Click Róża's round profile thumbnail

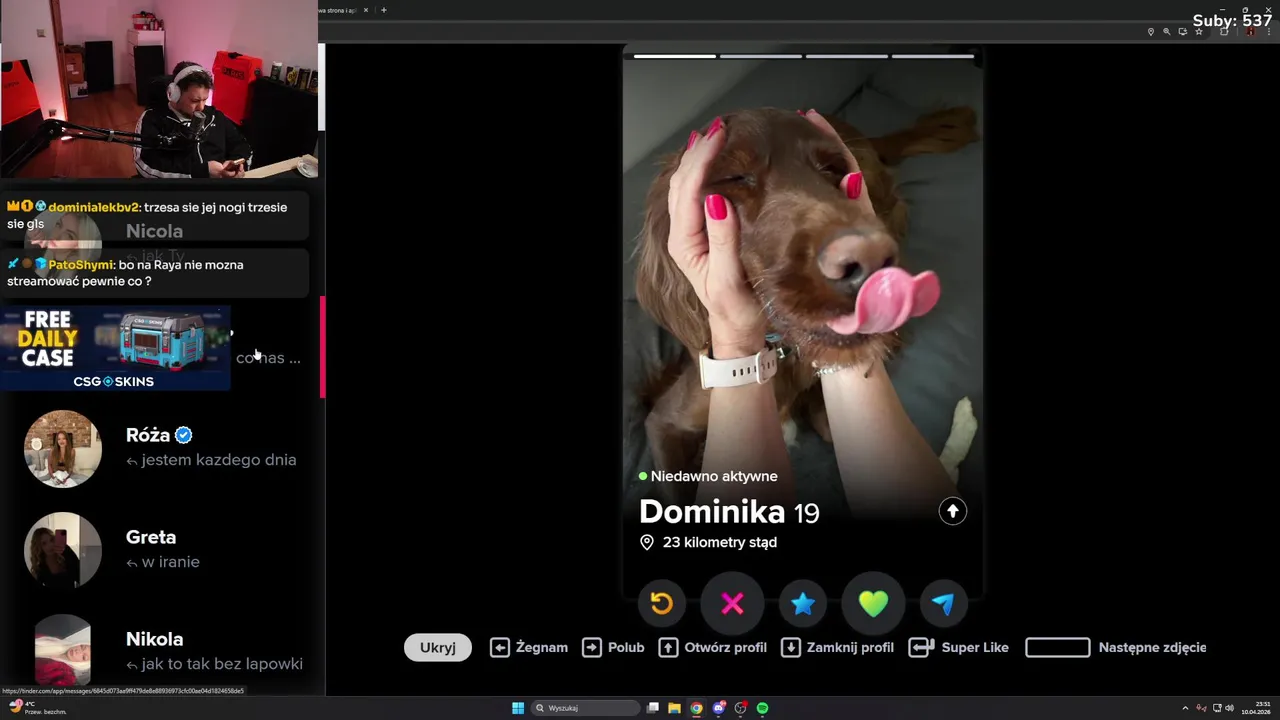[63, 449]
